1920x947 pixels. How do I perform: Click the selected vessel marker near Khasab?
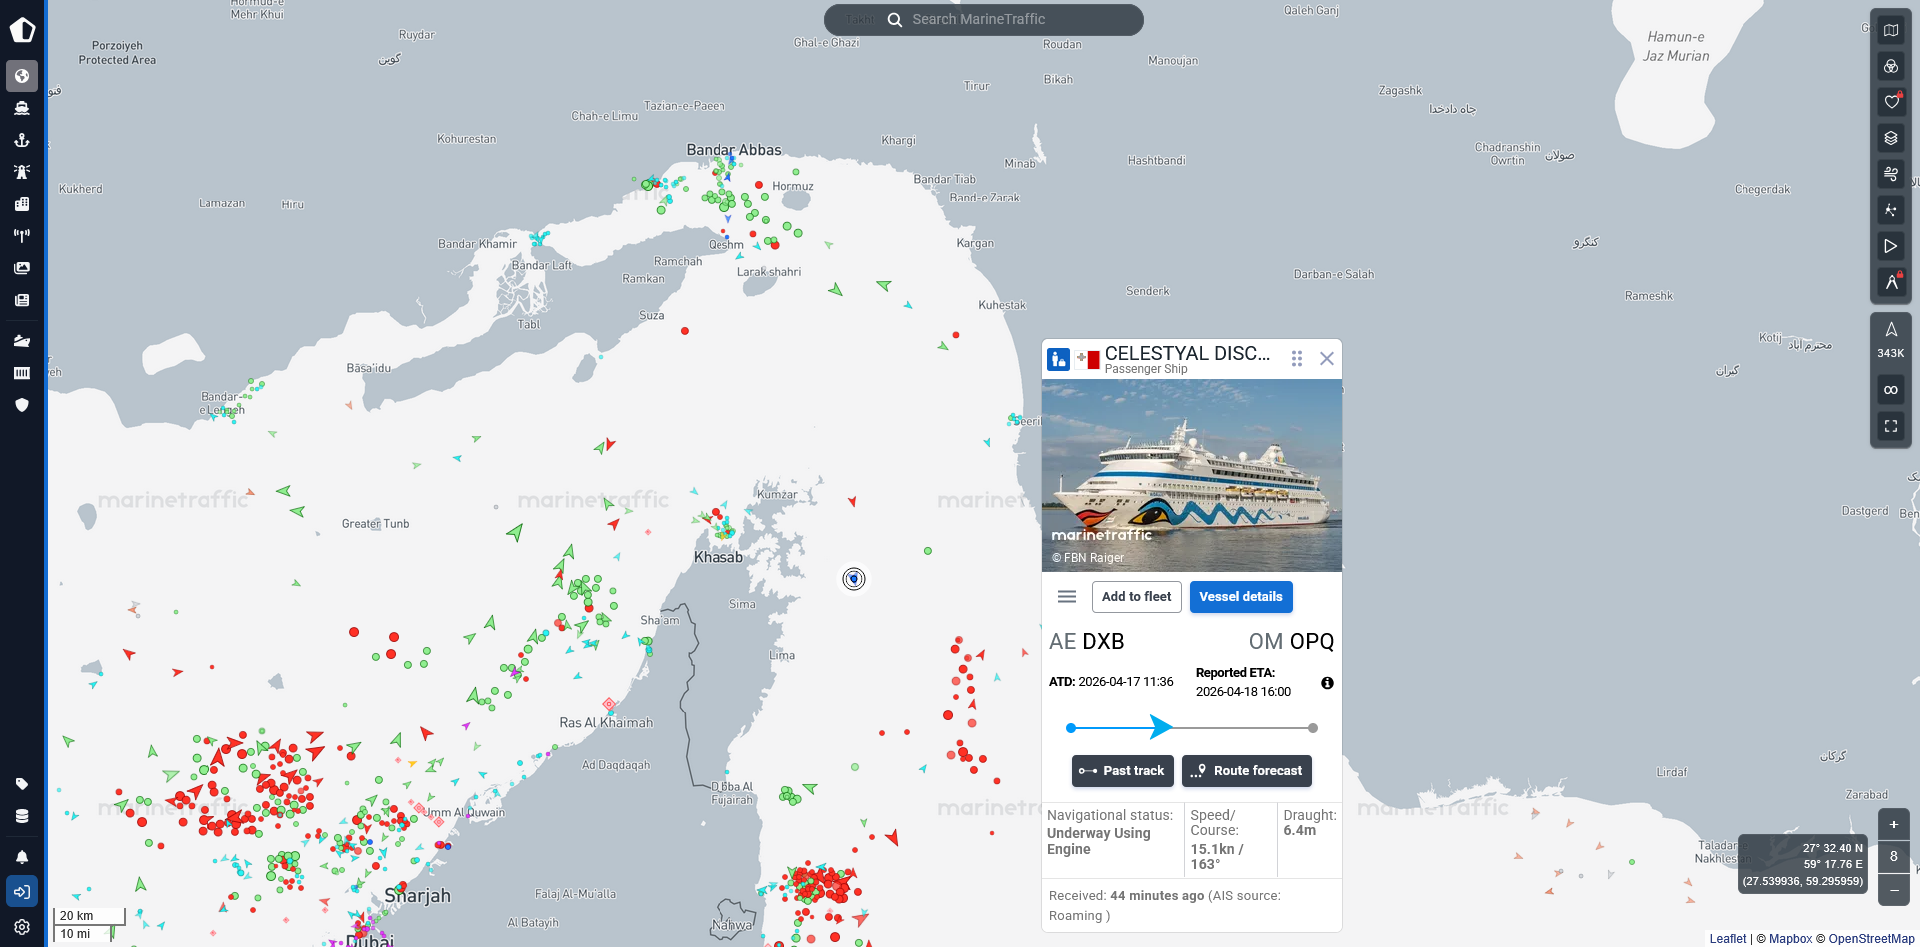pos(854,579)
